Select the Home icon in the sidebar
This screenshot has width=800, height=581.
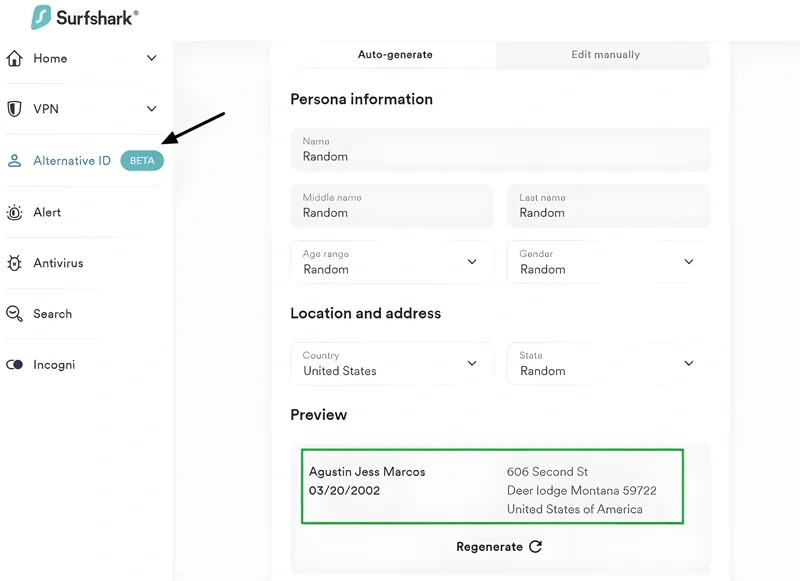click(15, 58)
